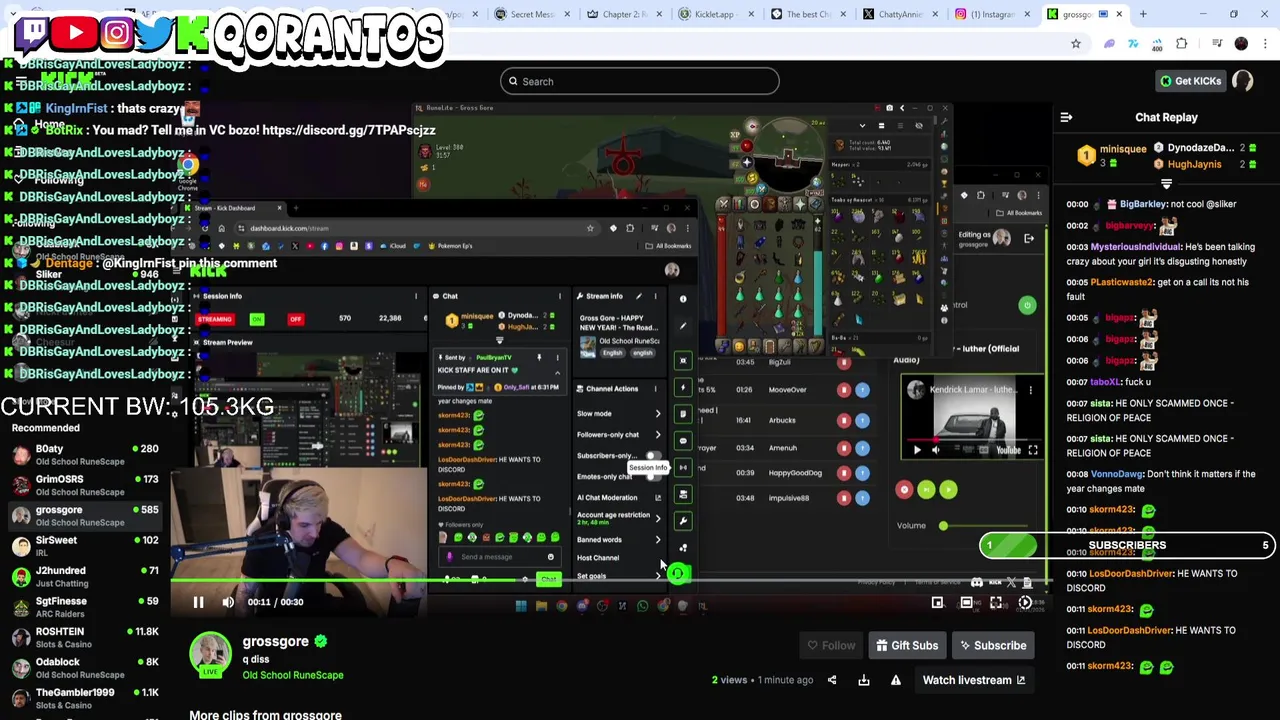This screenshot has width=1280, height=720.
Task: Subscribe to grossgore
Action: [x=993, y=645]
